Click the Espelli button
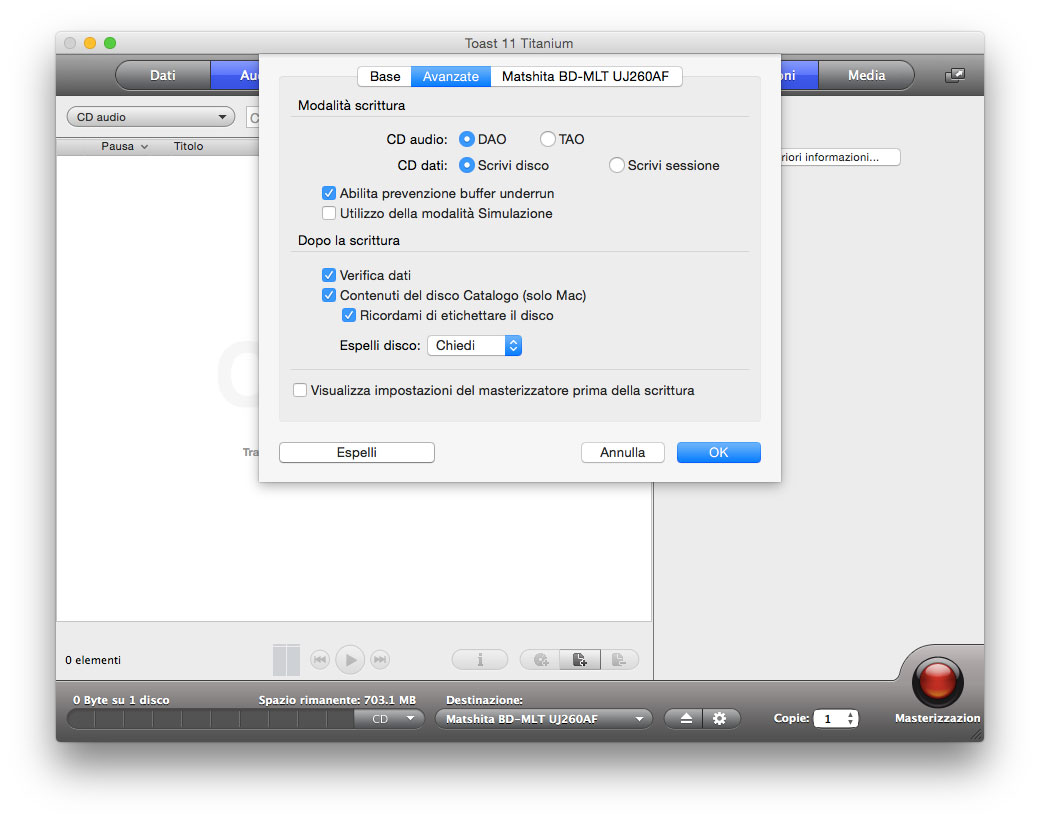1040x822 pixels. 357,452
